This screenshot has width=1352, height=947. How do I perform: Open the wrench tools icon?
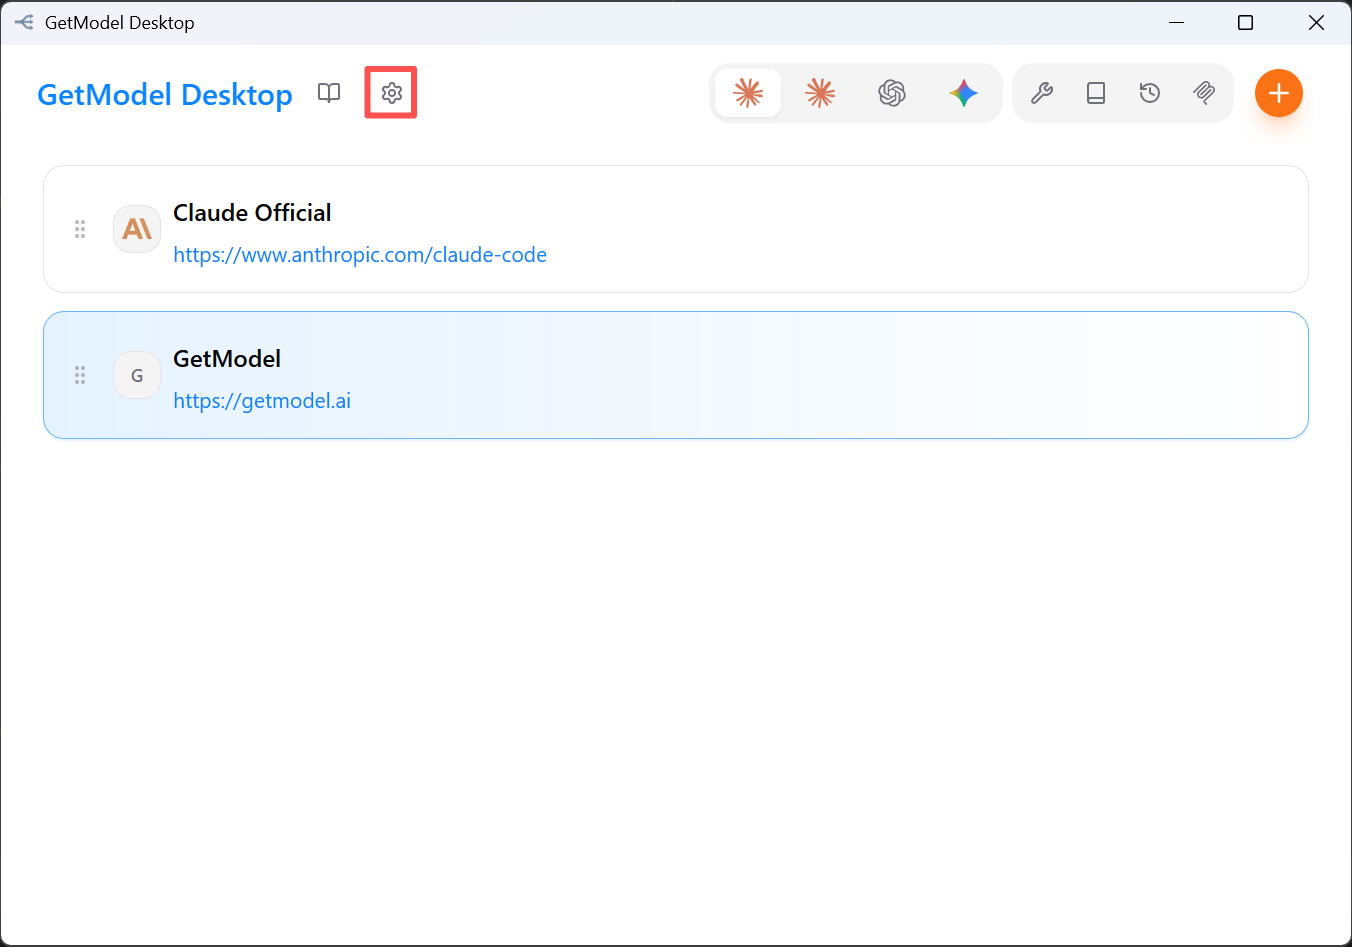[1042, 93]
